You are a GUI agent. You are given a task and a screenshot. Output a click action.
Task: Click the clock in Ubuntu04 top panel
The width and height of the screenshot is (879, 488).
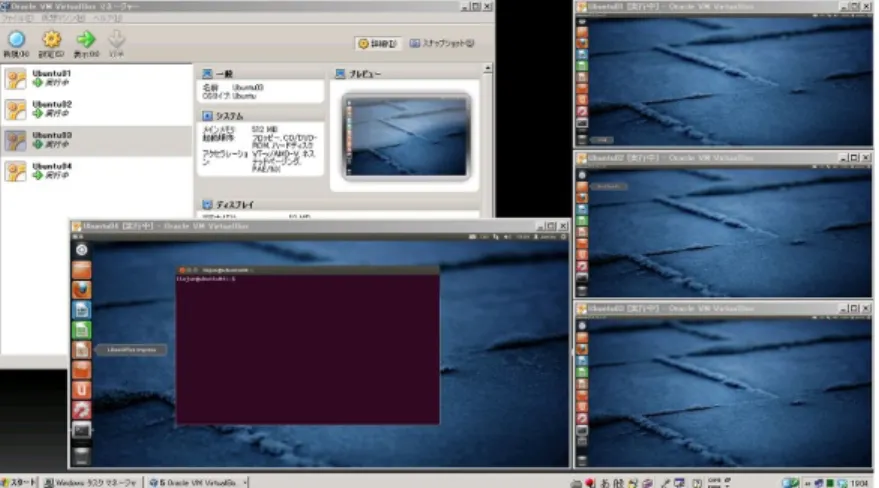coord(522,237)
